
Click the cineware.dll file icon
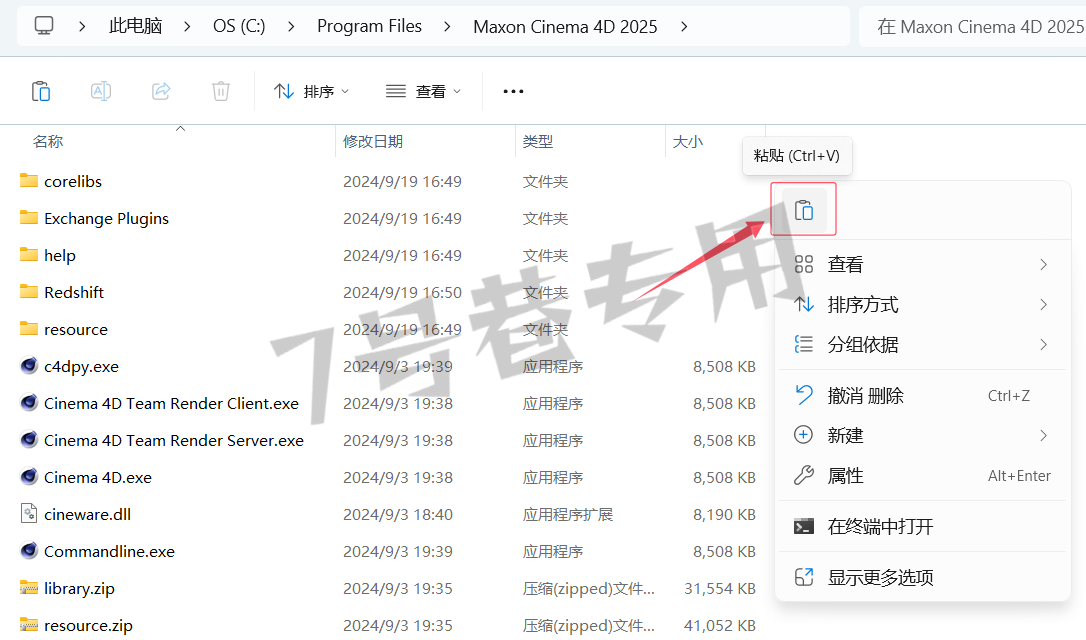29,514
